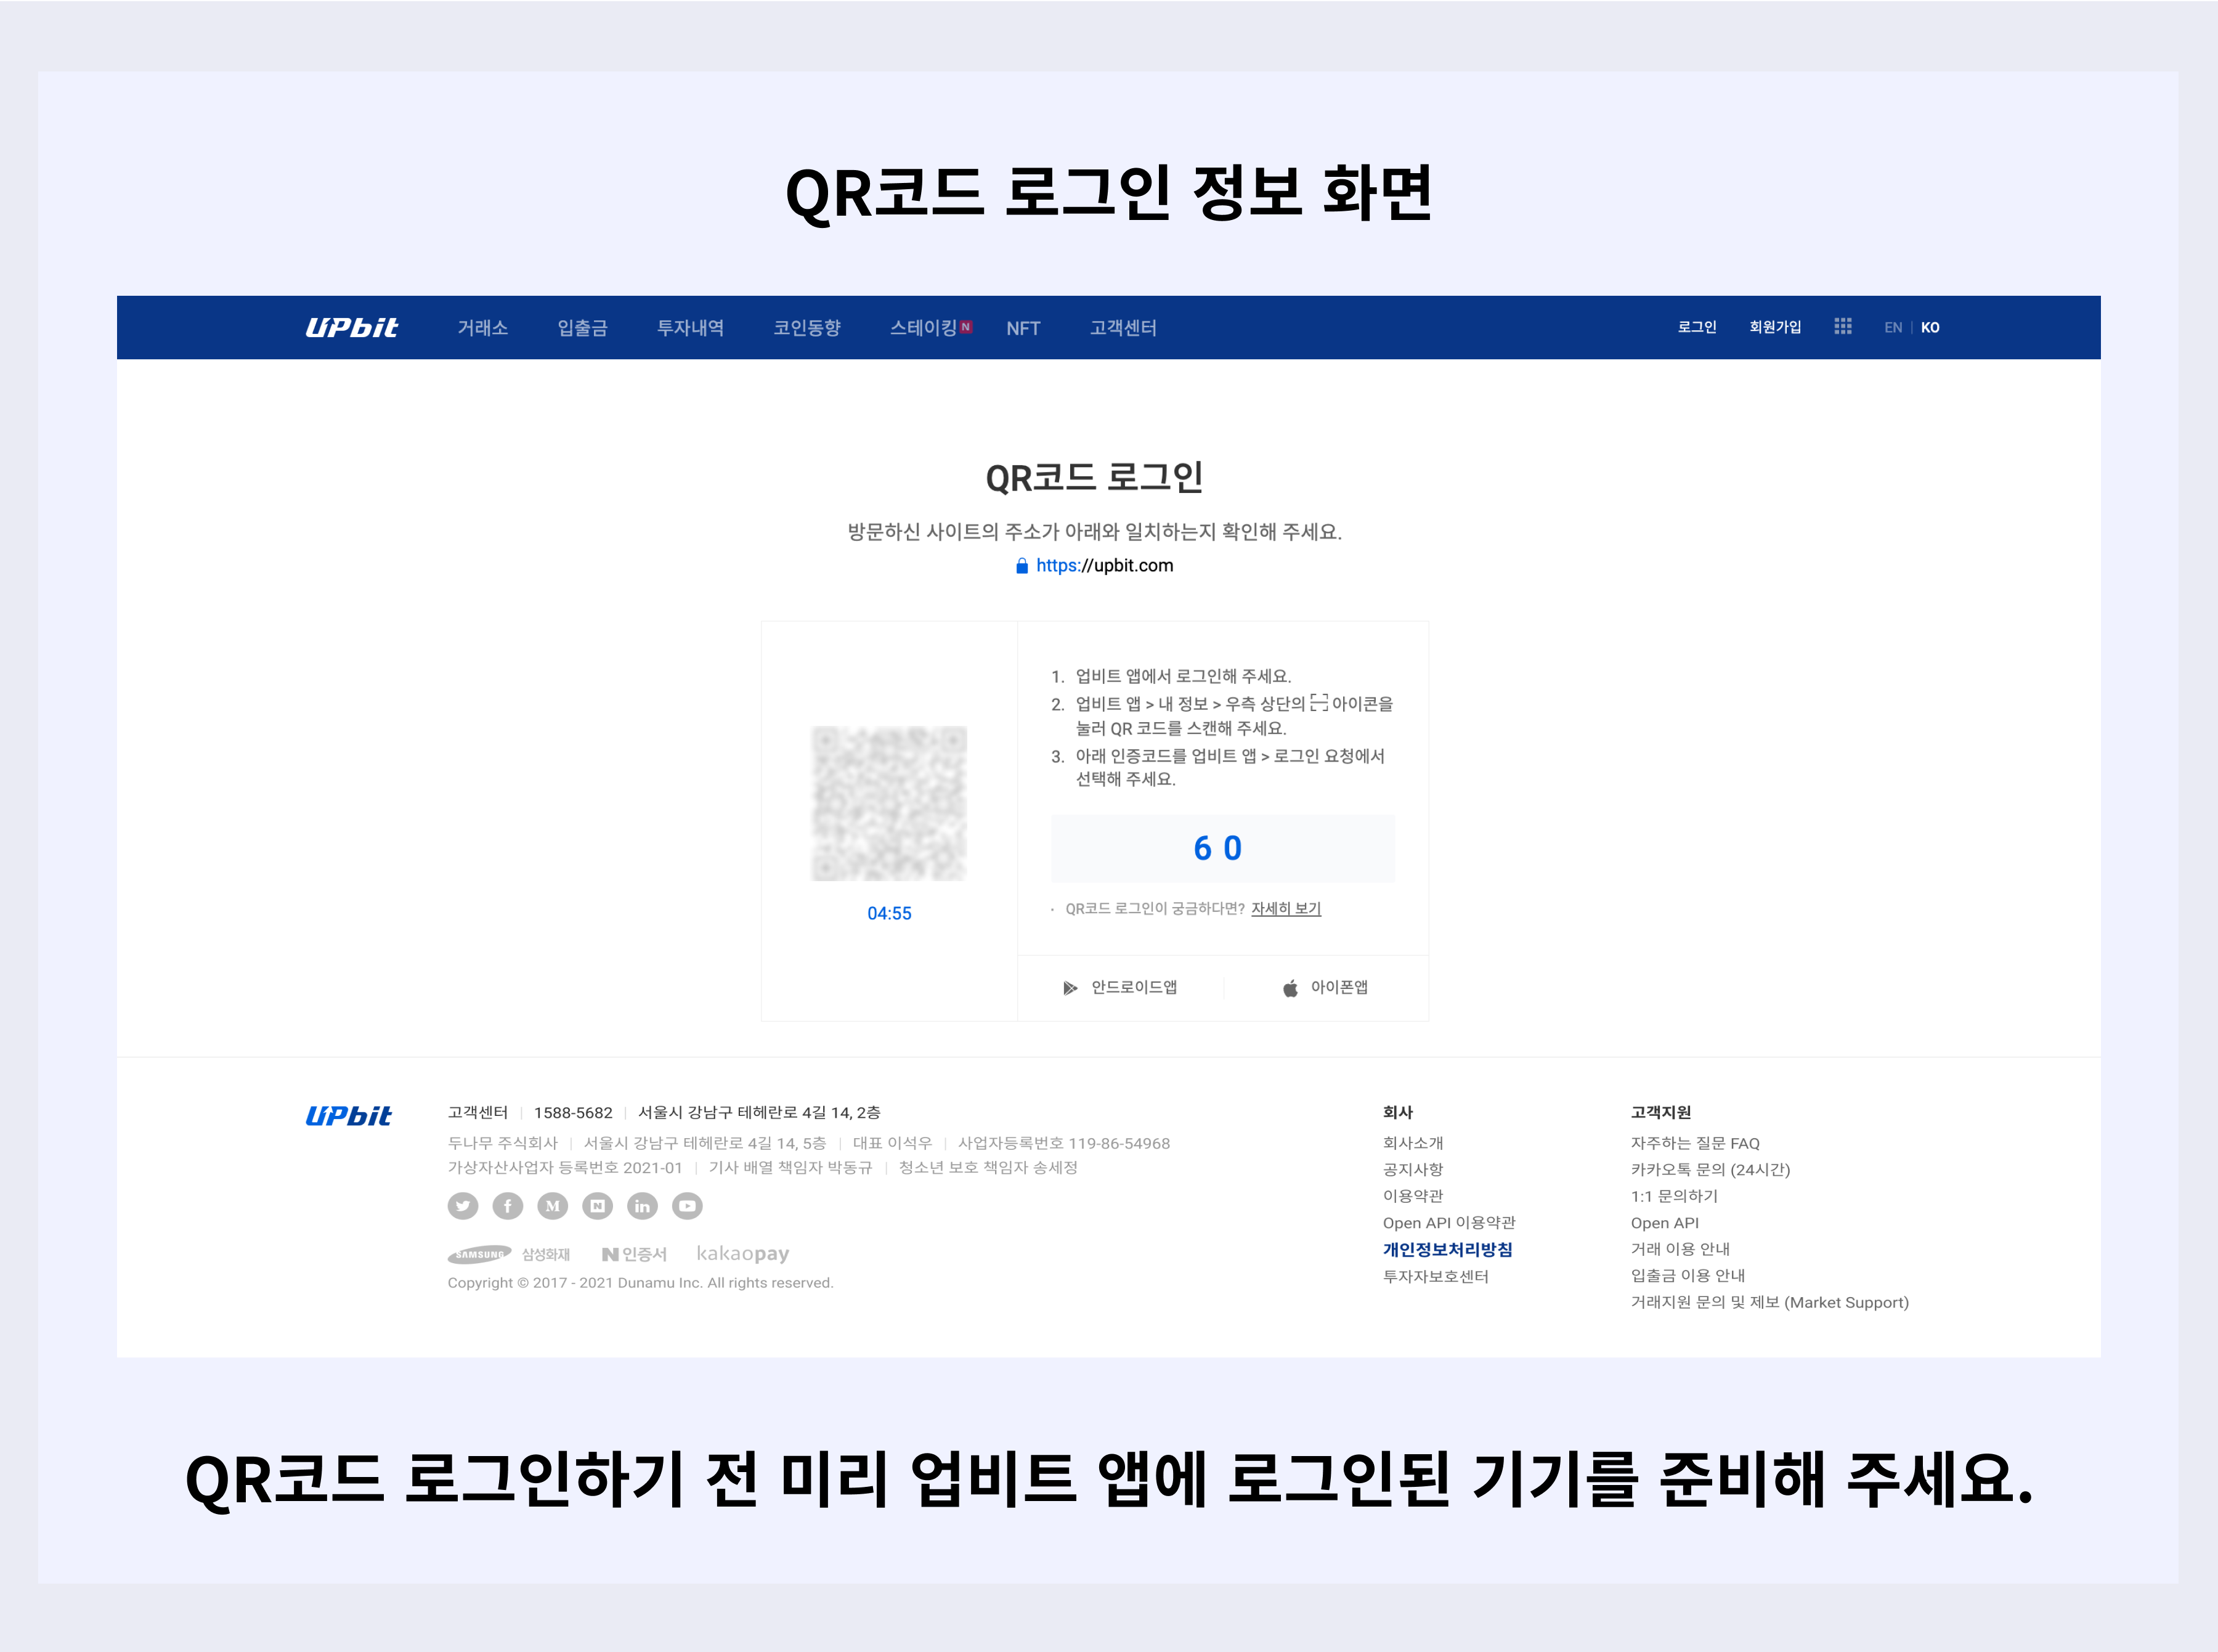Open the 스테이킹 menu item
The width and height of the screenshot is (2218, 1652).
924,328
